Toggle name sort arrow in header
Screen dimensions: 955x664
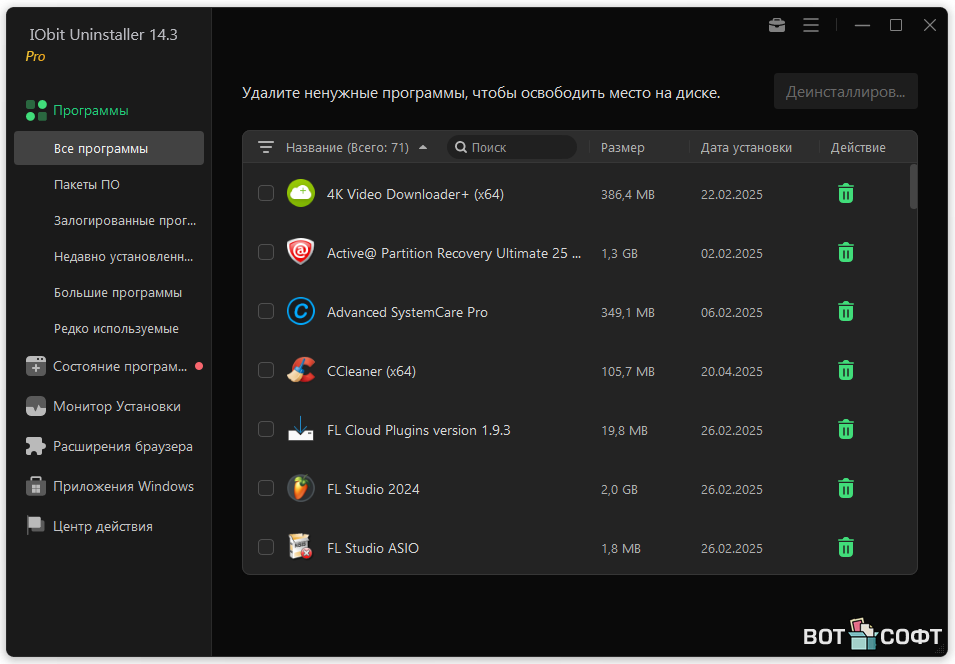point(423,147)
